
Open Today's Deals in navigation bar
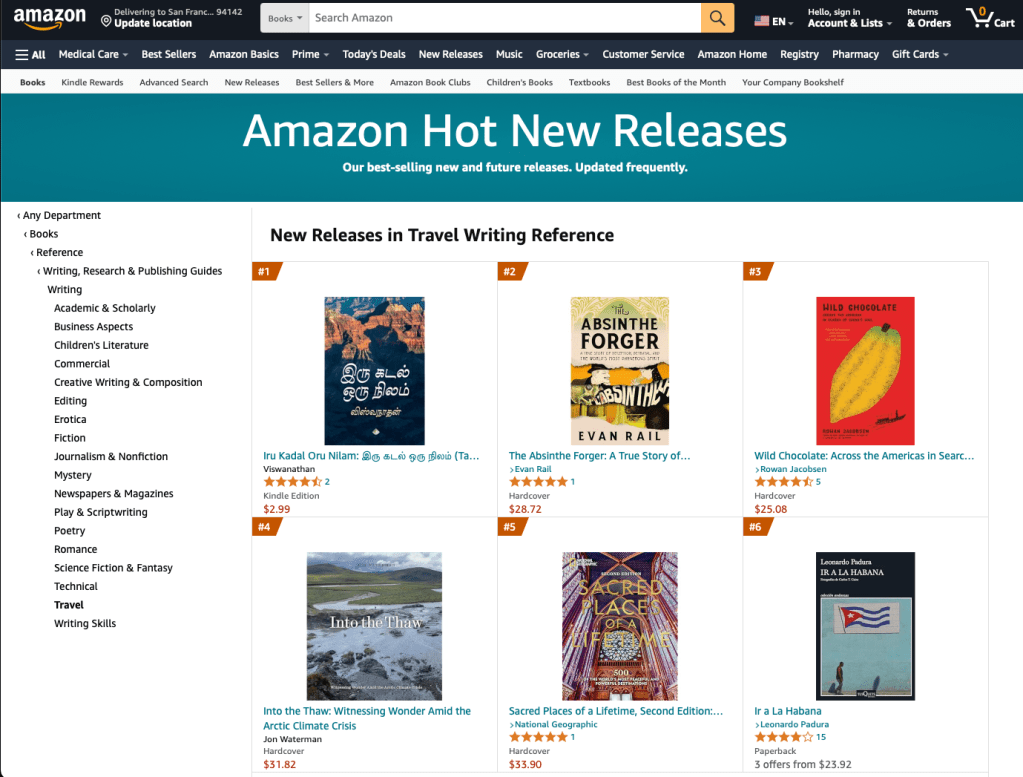click(374, 54)
